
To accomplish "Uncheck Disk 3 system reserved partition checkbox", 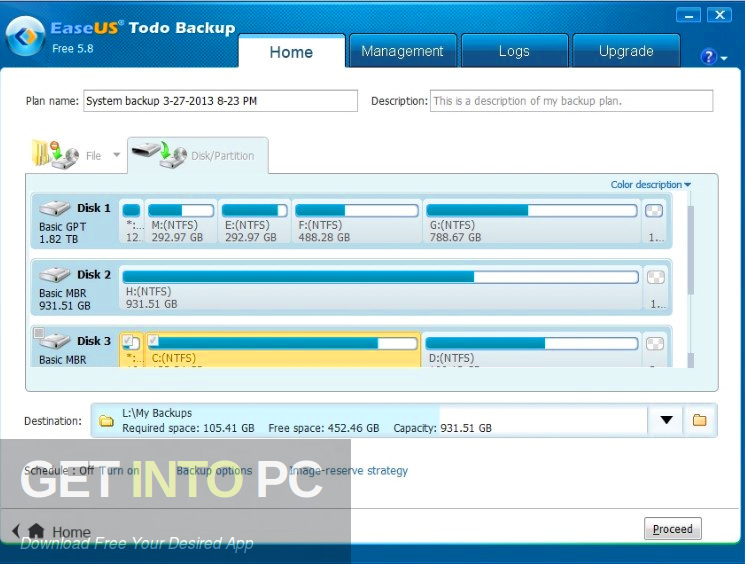I will 127,340.
